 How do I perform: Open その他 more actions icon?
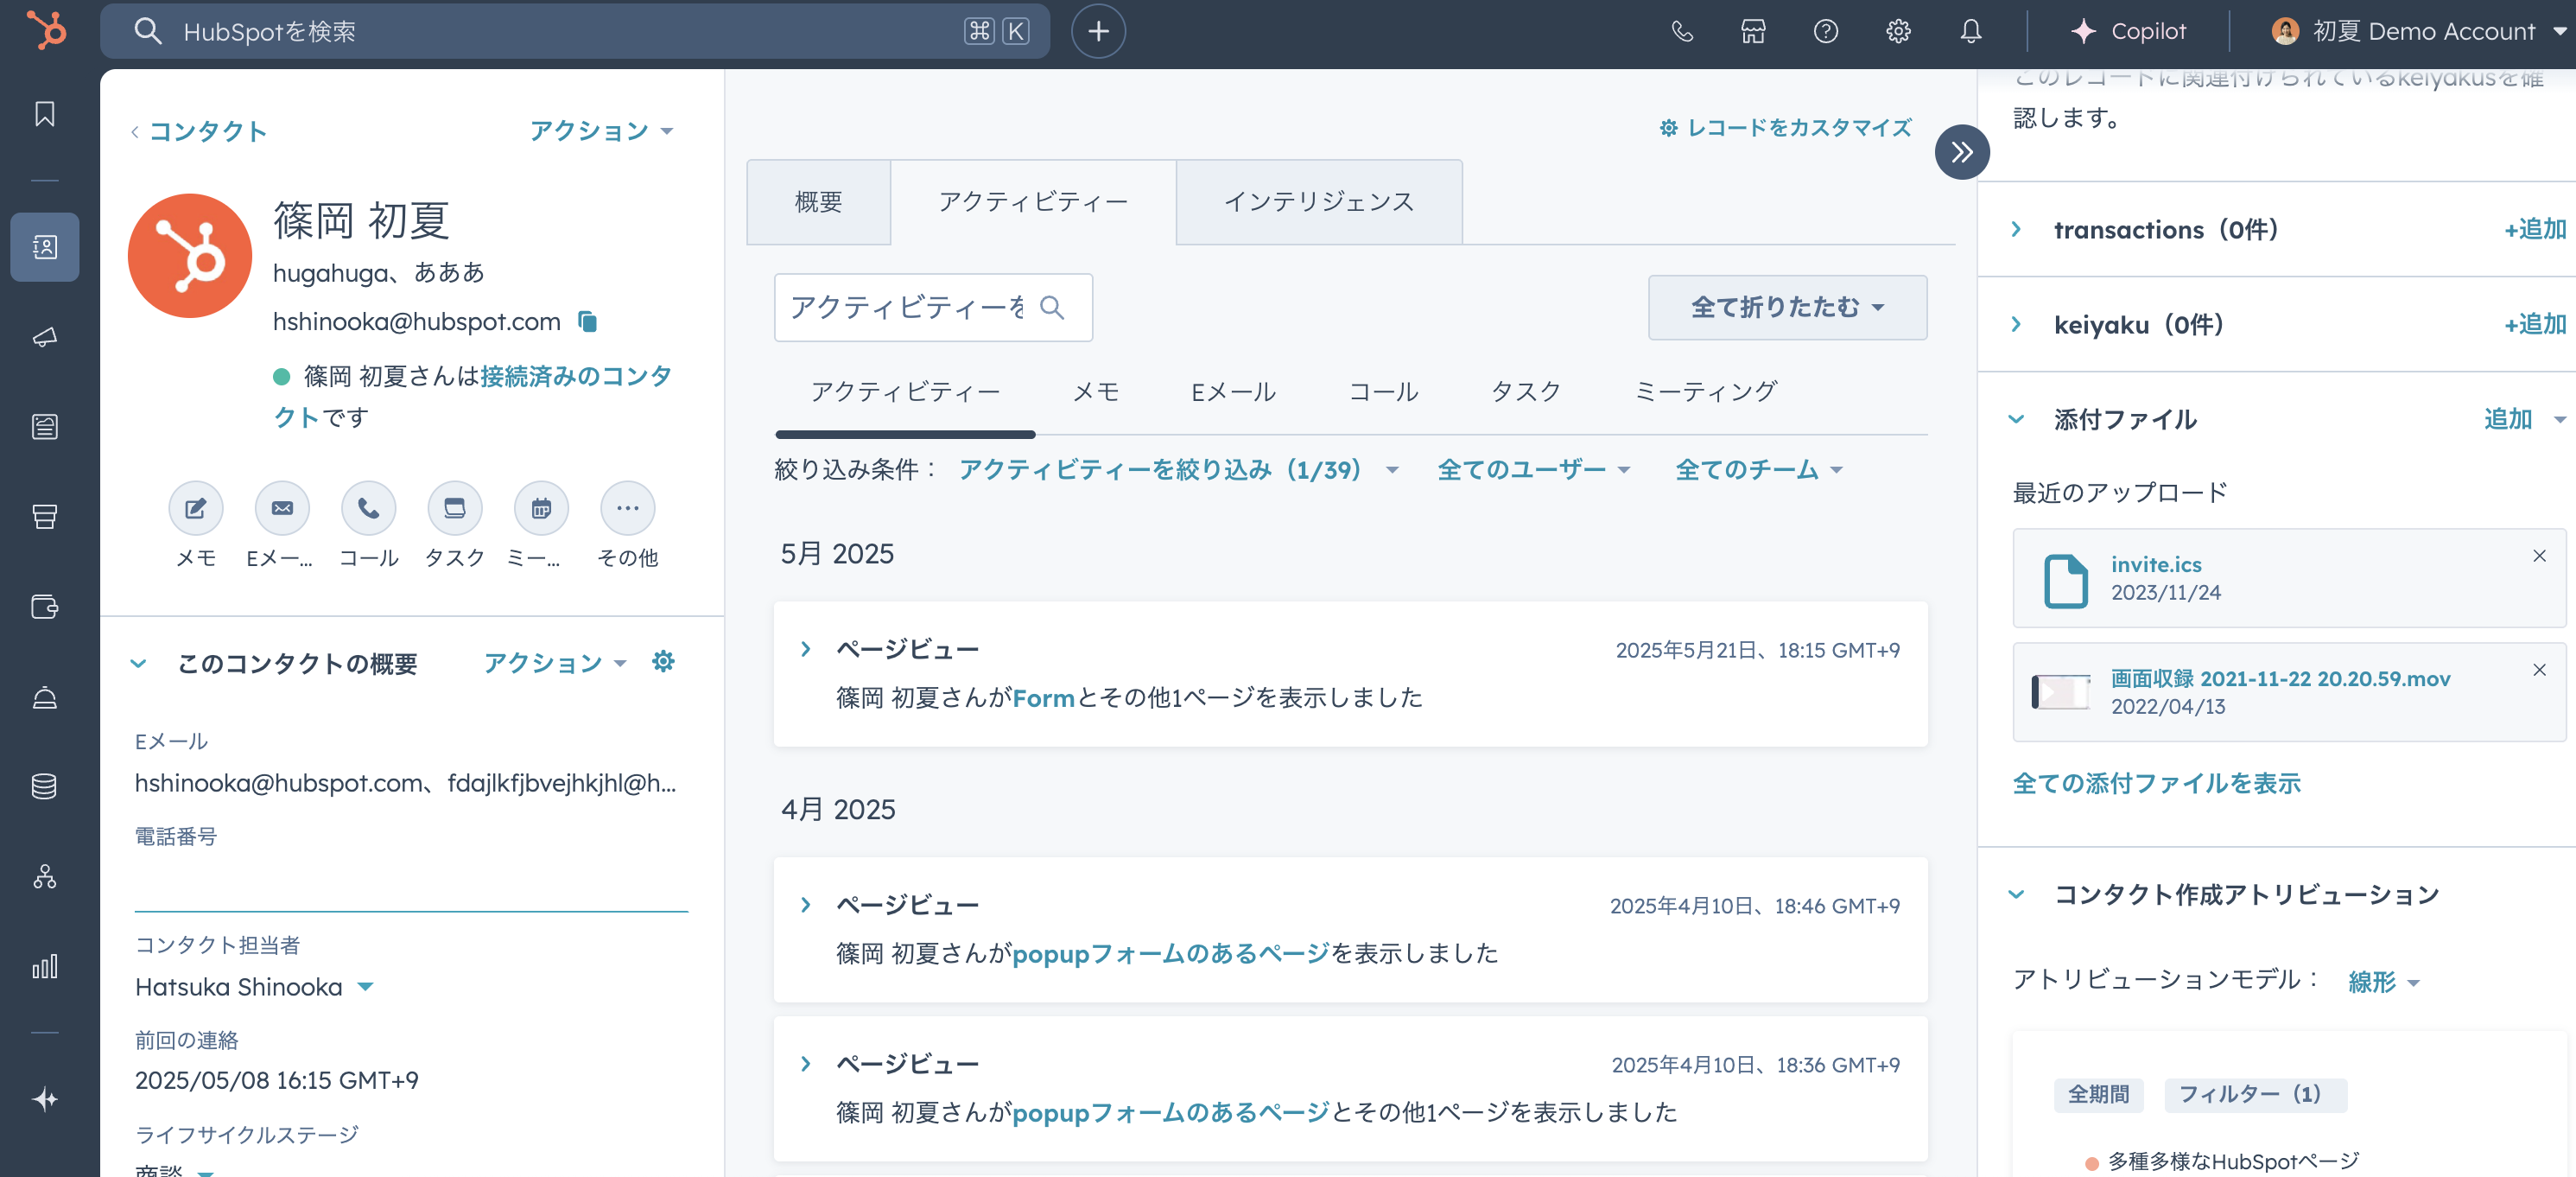point(628,508)
